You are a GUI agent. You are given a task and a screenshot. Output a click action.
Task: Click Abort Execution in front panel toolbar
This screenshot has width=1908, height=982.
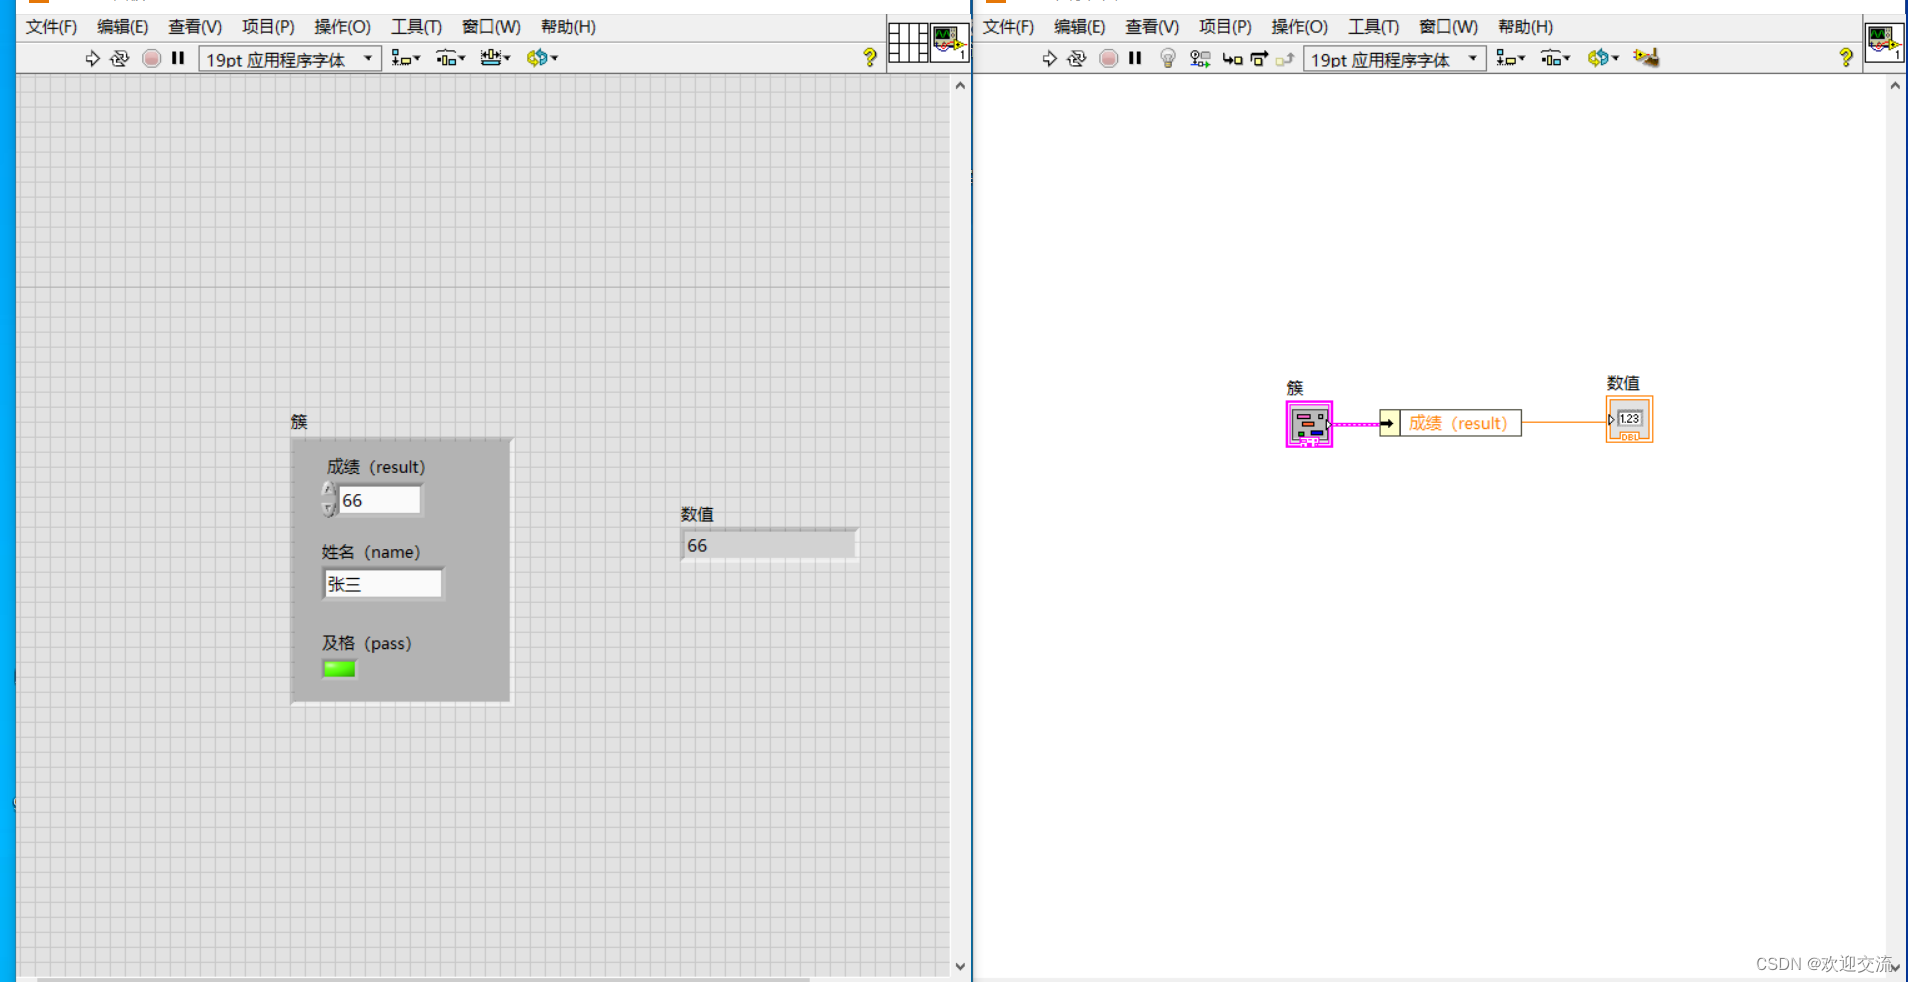pos(151,58)
